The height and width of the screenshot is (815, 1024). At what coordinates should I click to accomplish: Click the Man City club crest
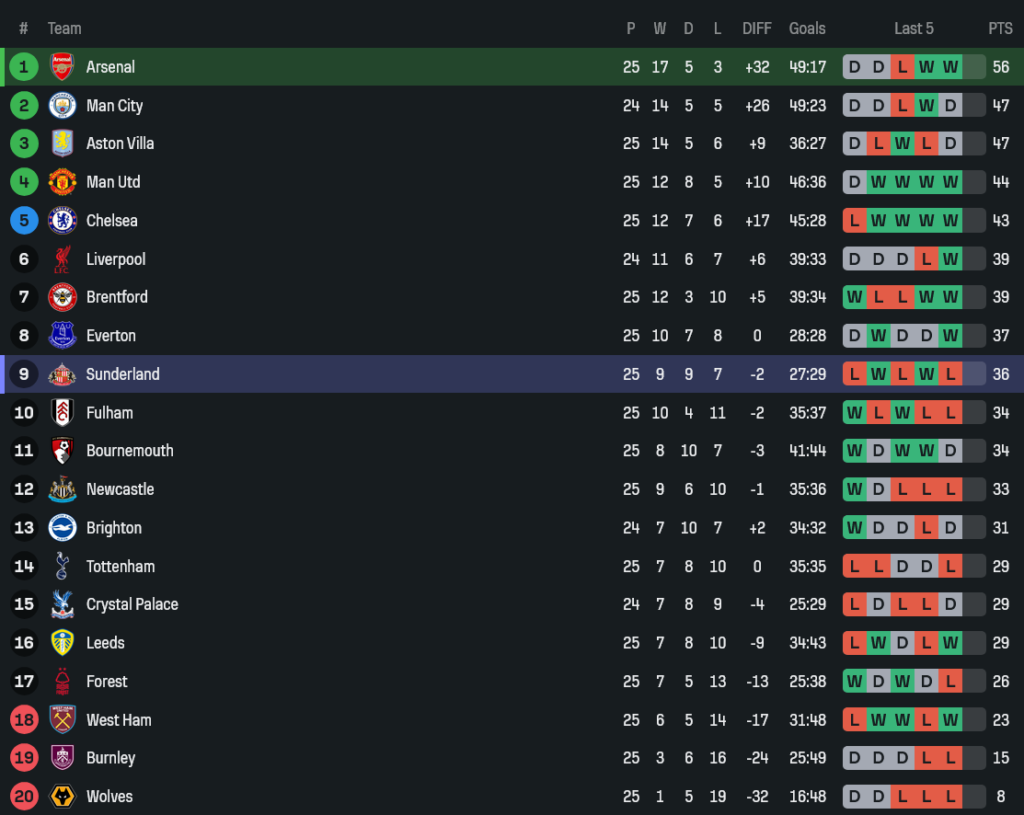point(62,105)
